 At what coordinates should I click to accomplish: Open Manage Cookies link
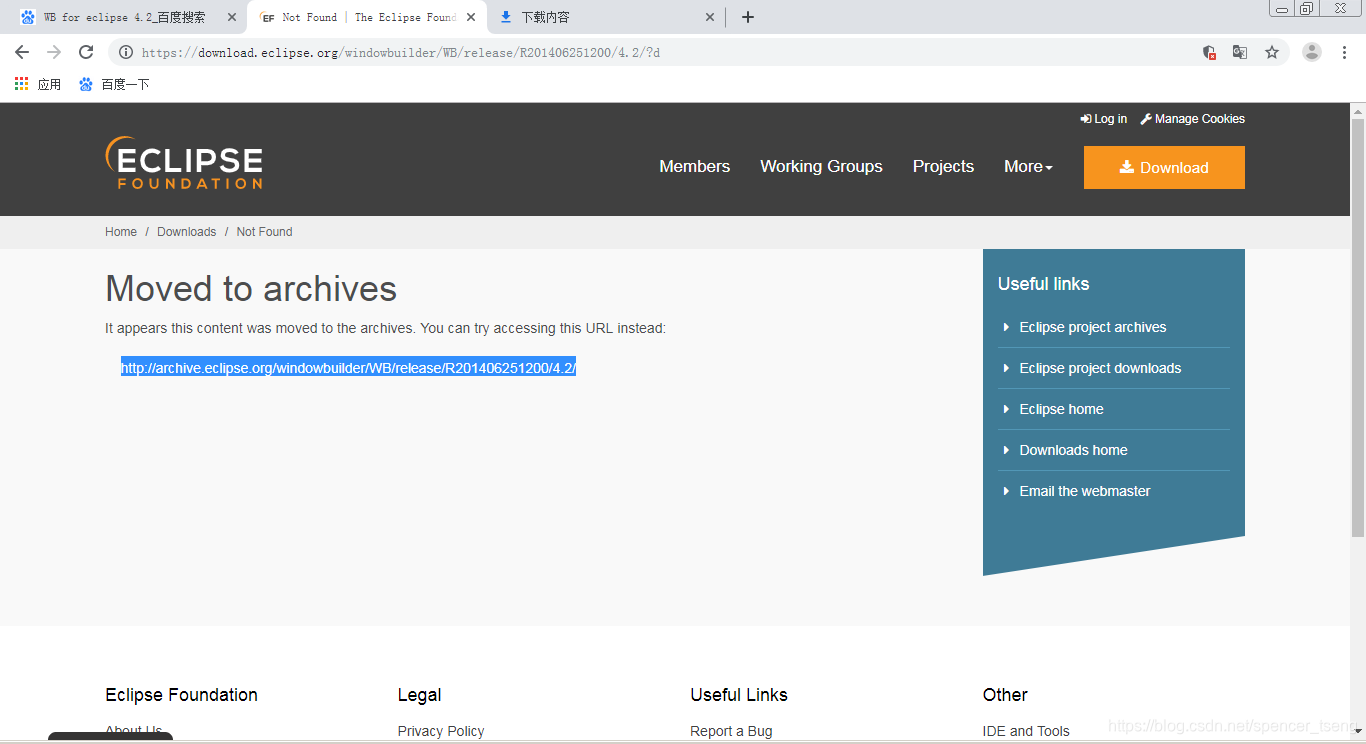(1193, 118)
